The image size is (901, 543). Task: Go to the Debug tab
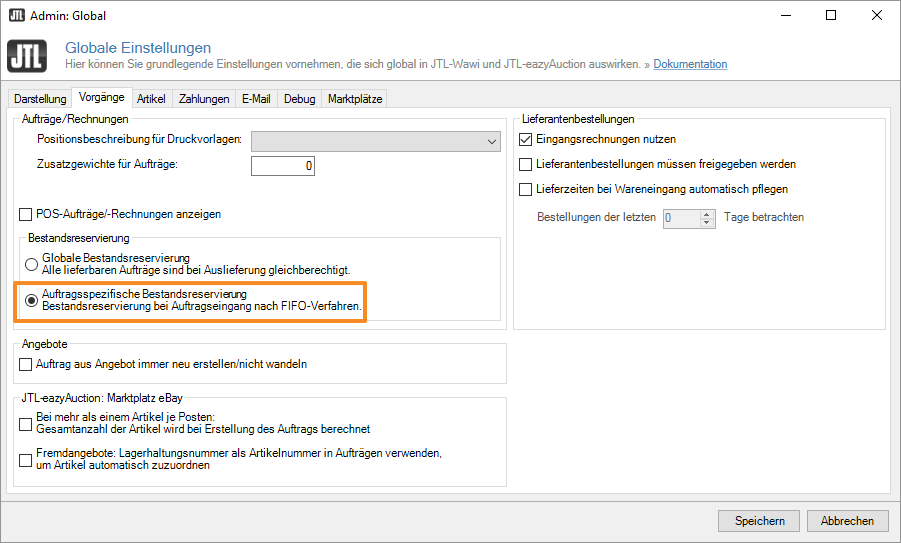pos(299,99)
